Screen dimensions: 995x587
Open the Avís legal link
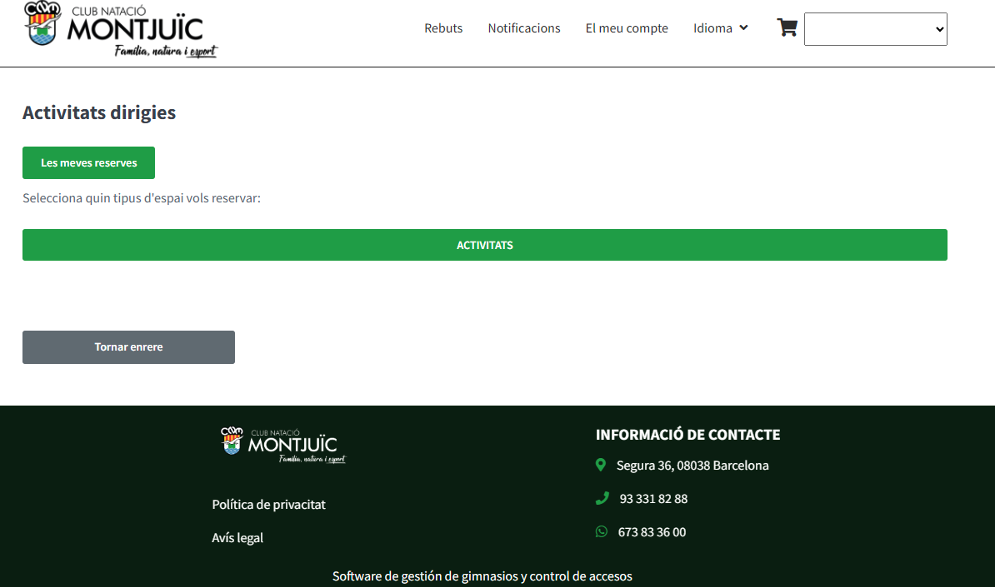[x=238, y=538]
